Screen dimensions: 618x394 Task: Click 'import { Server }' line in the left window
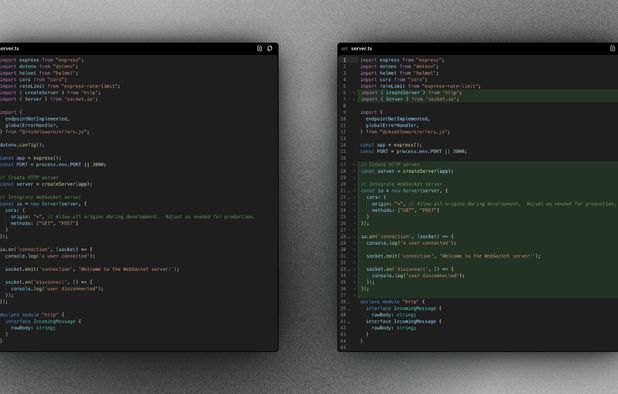[x=49, y=99]
